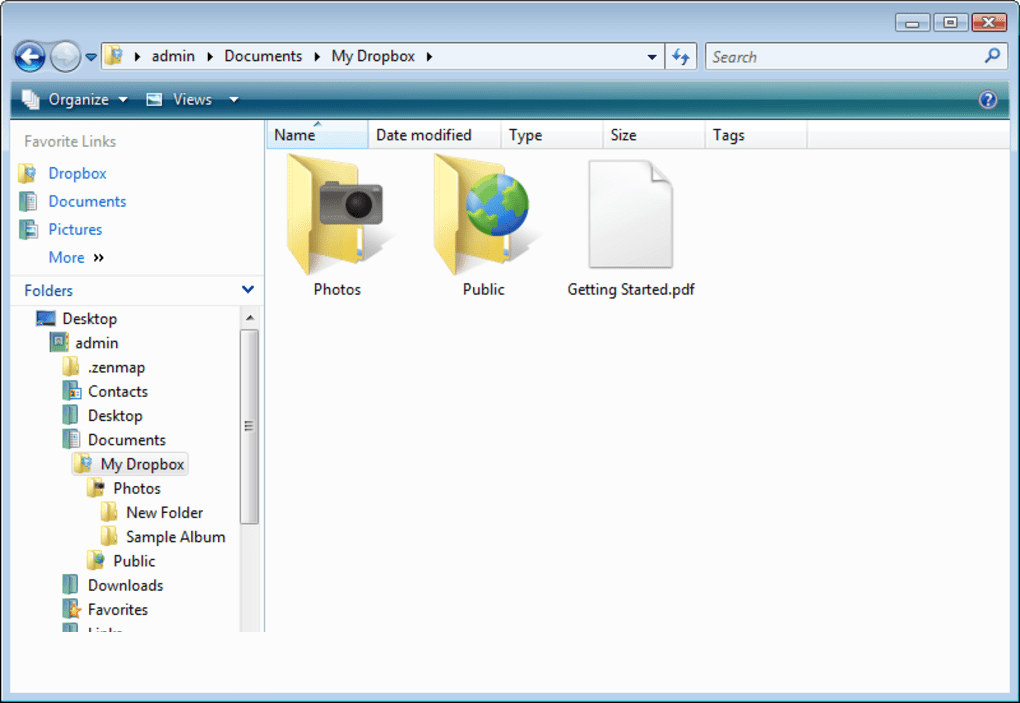
Task: Expand the arrow after admin breadcrumb
Action: 209,57
